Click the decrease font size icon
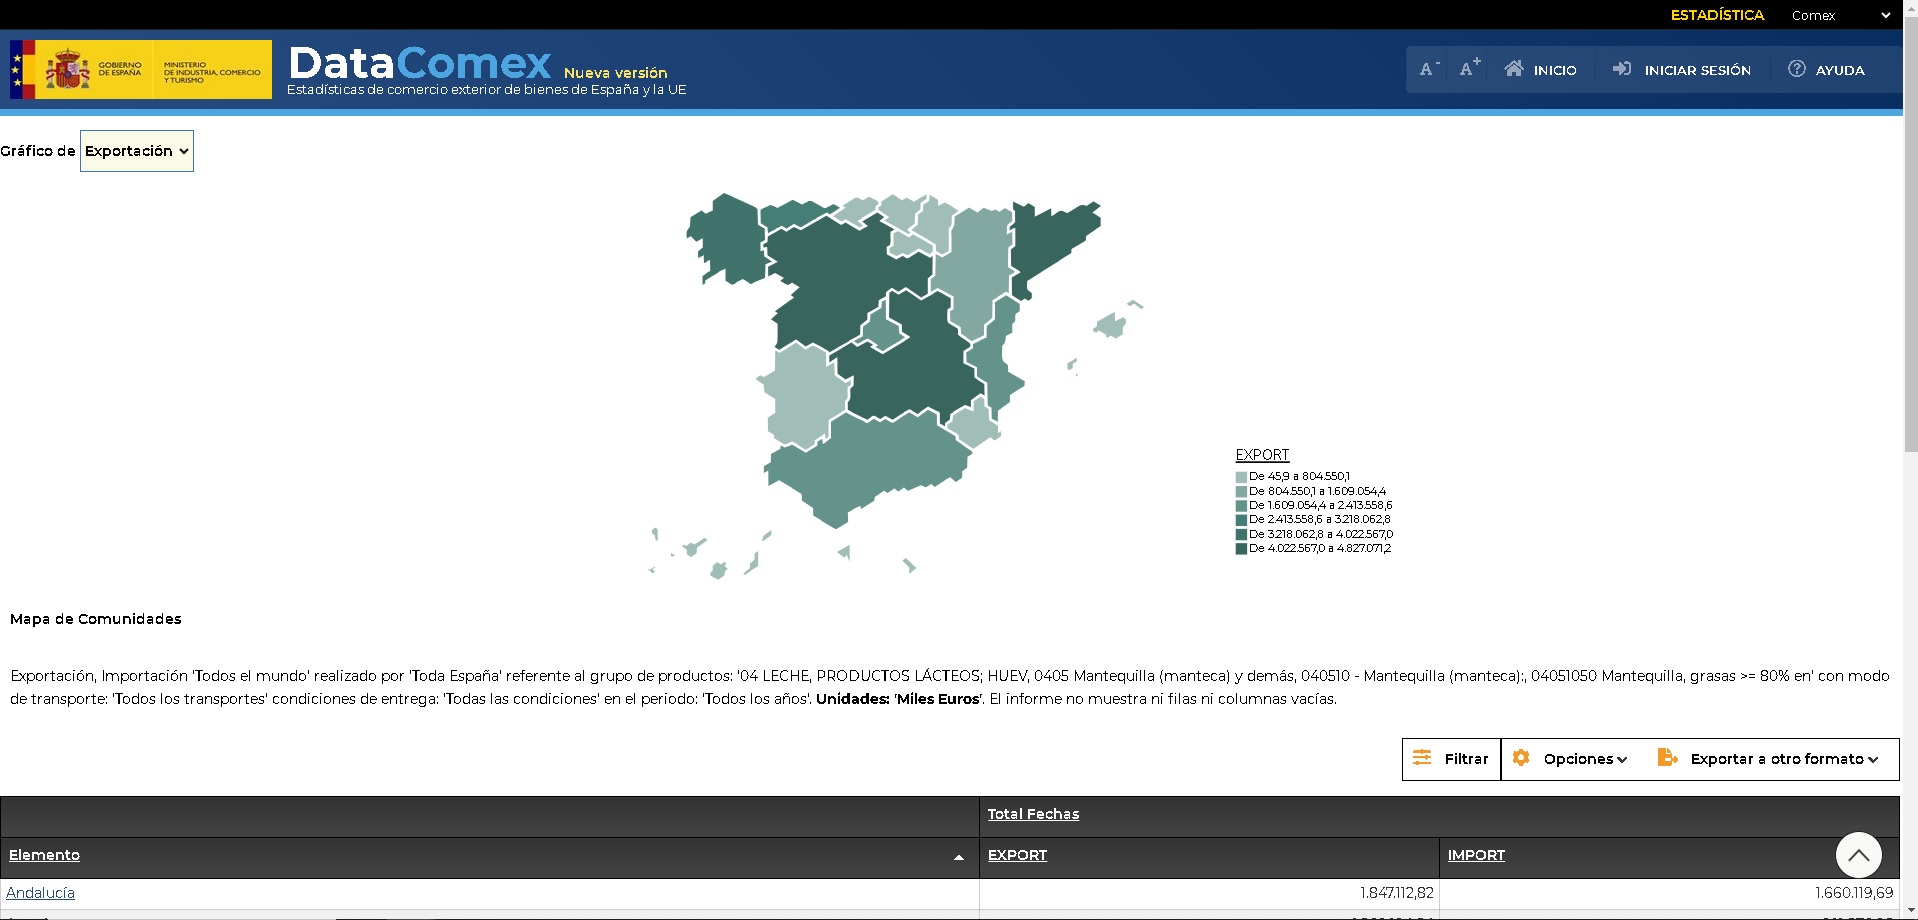 coord(1427,68)
